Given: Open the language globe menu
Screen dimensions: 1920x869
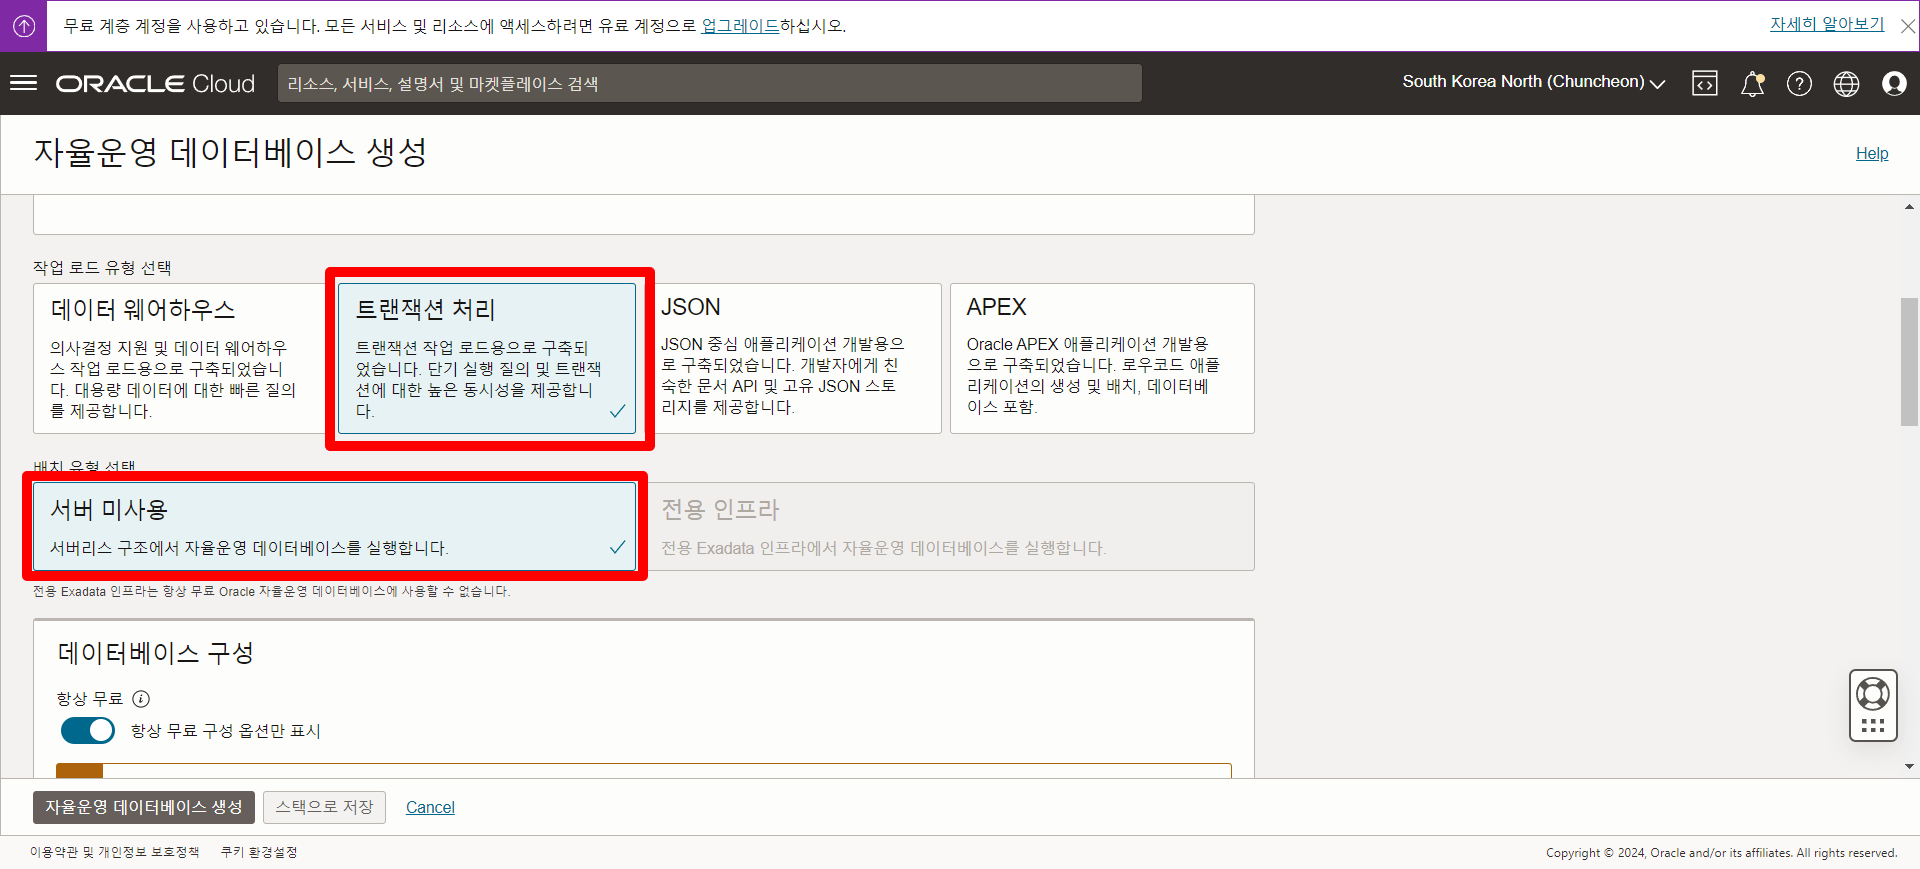Looking at the screenshot, I should coord(1846,83).
